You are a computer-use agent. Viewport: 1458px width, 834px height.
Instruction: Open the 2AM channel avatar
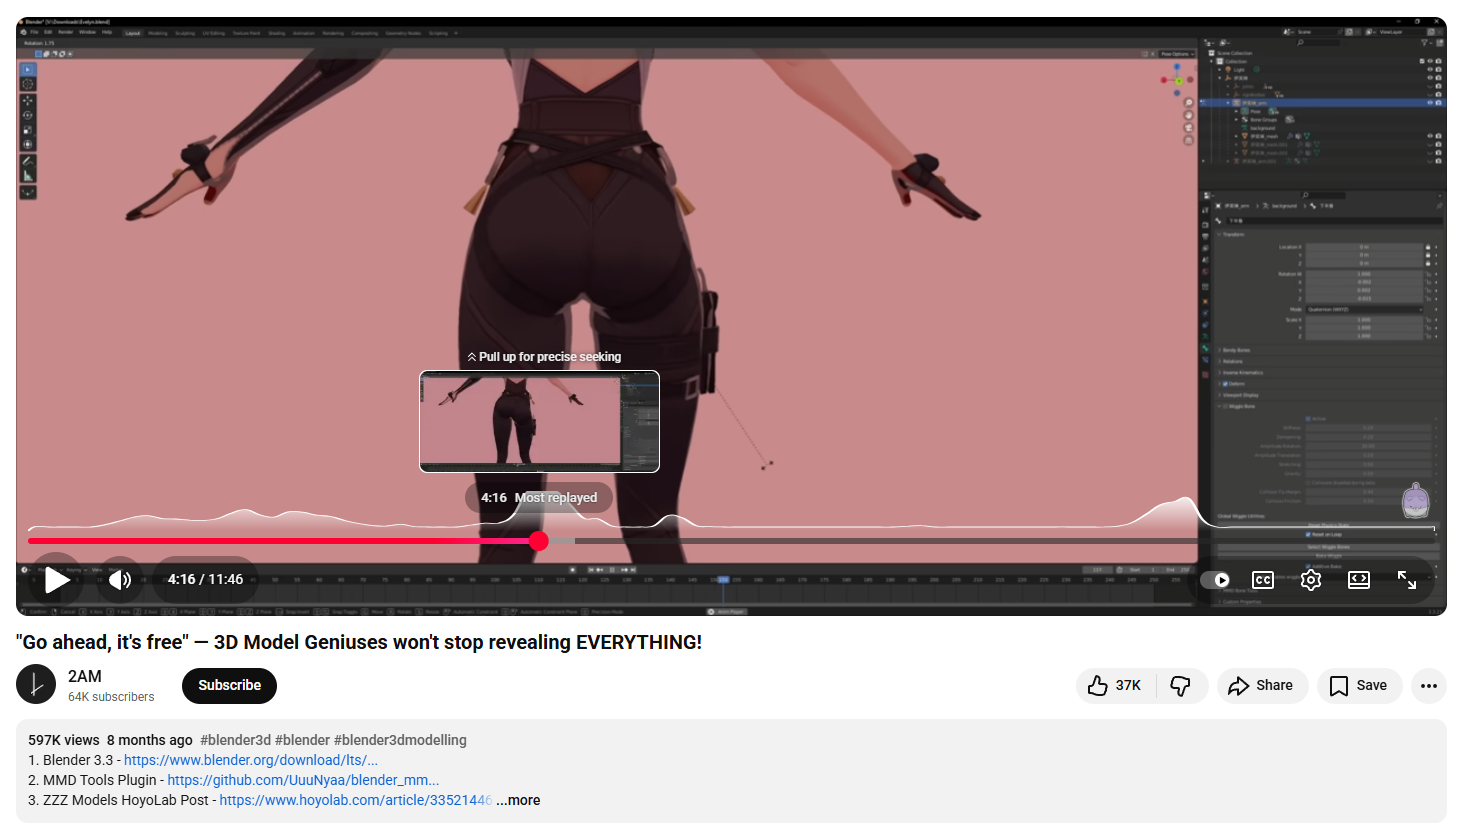tap(36, 685)
